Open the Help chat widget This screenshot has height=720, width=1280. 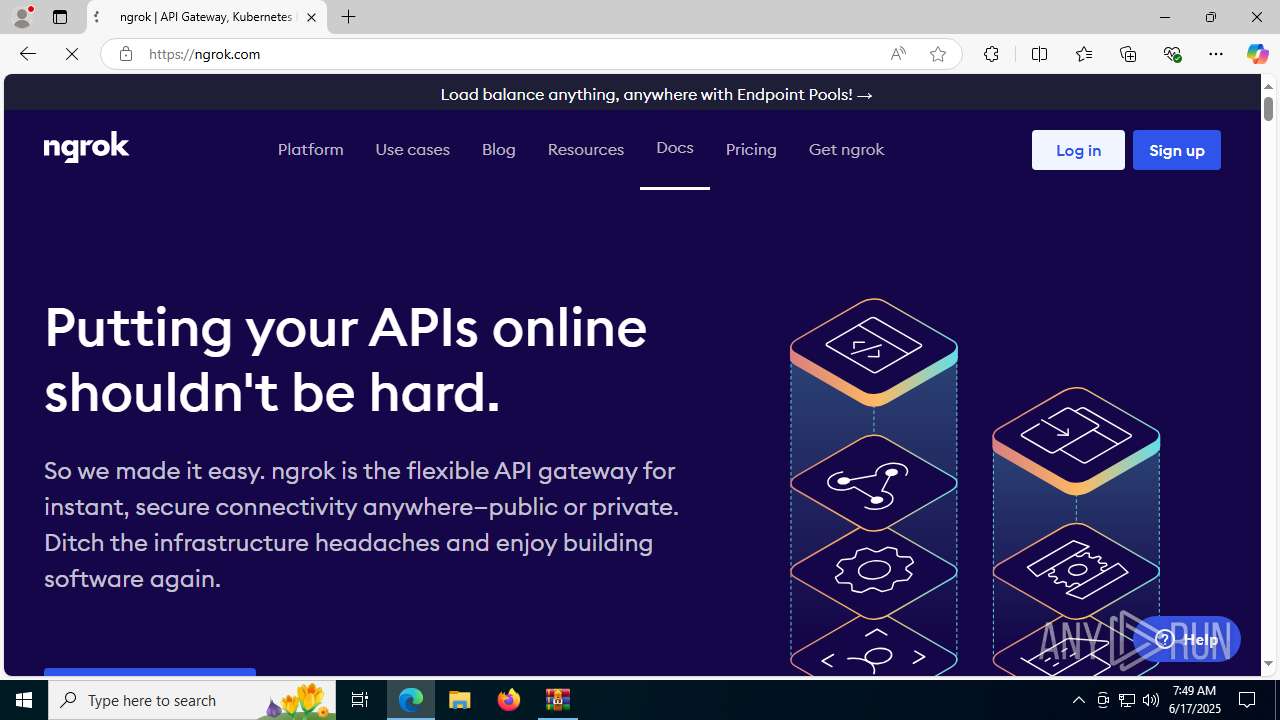click(1186, 639)
